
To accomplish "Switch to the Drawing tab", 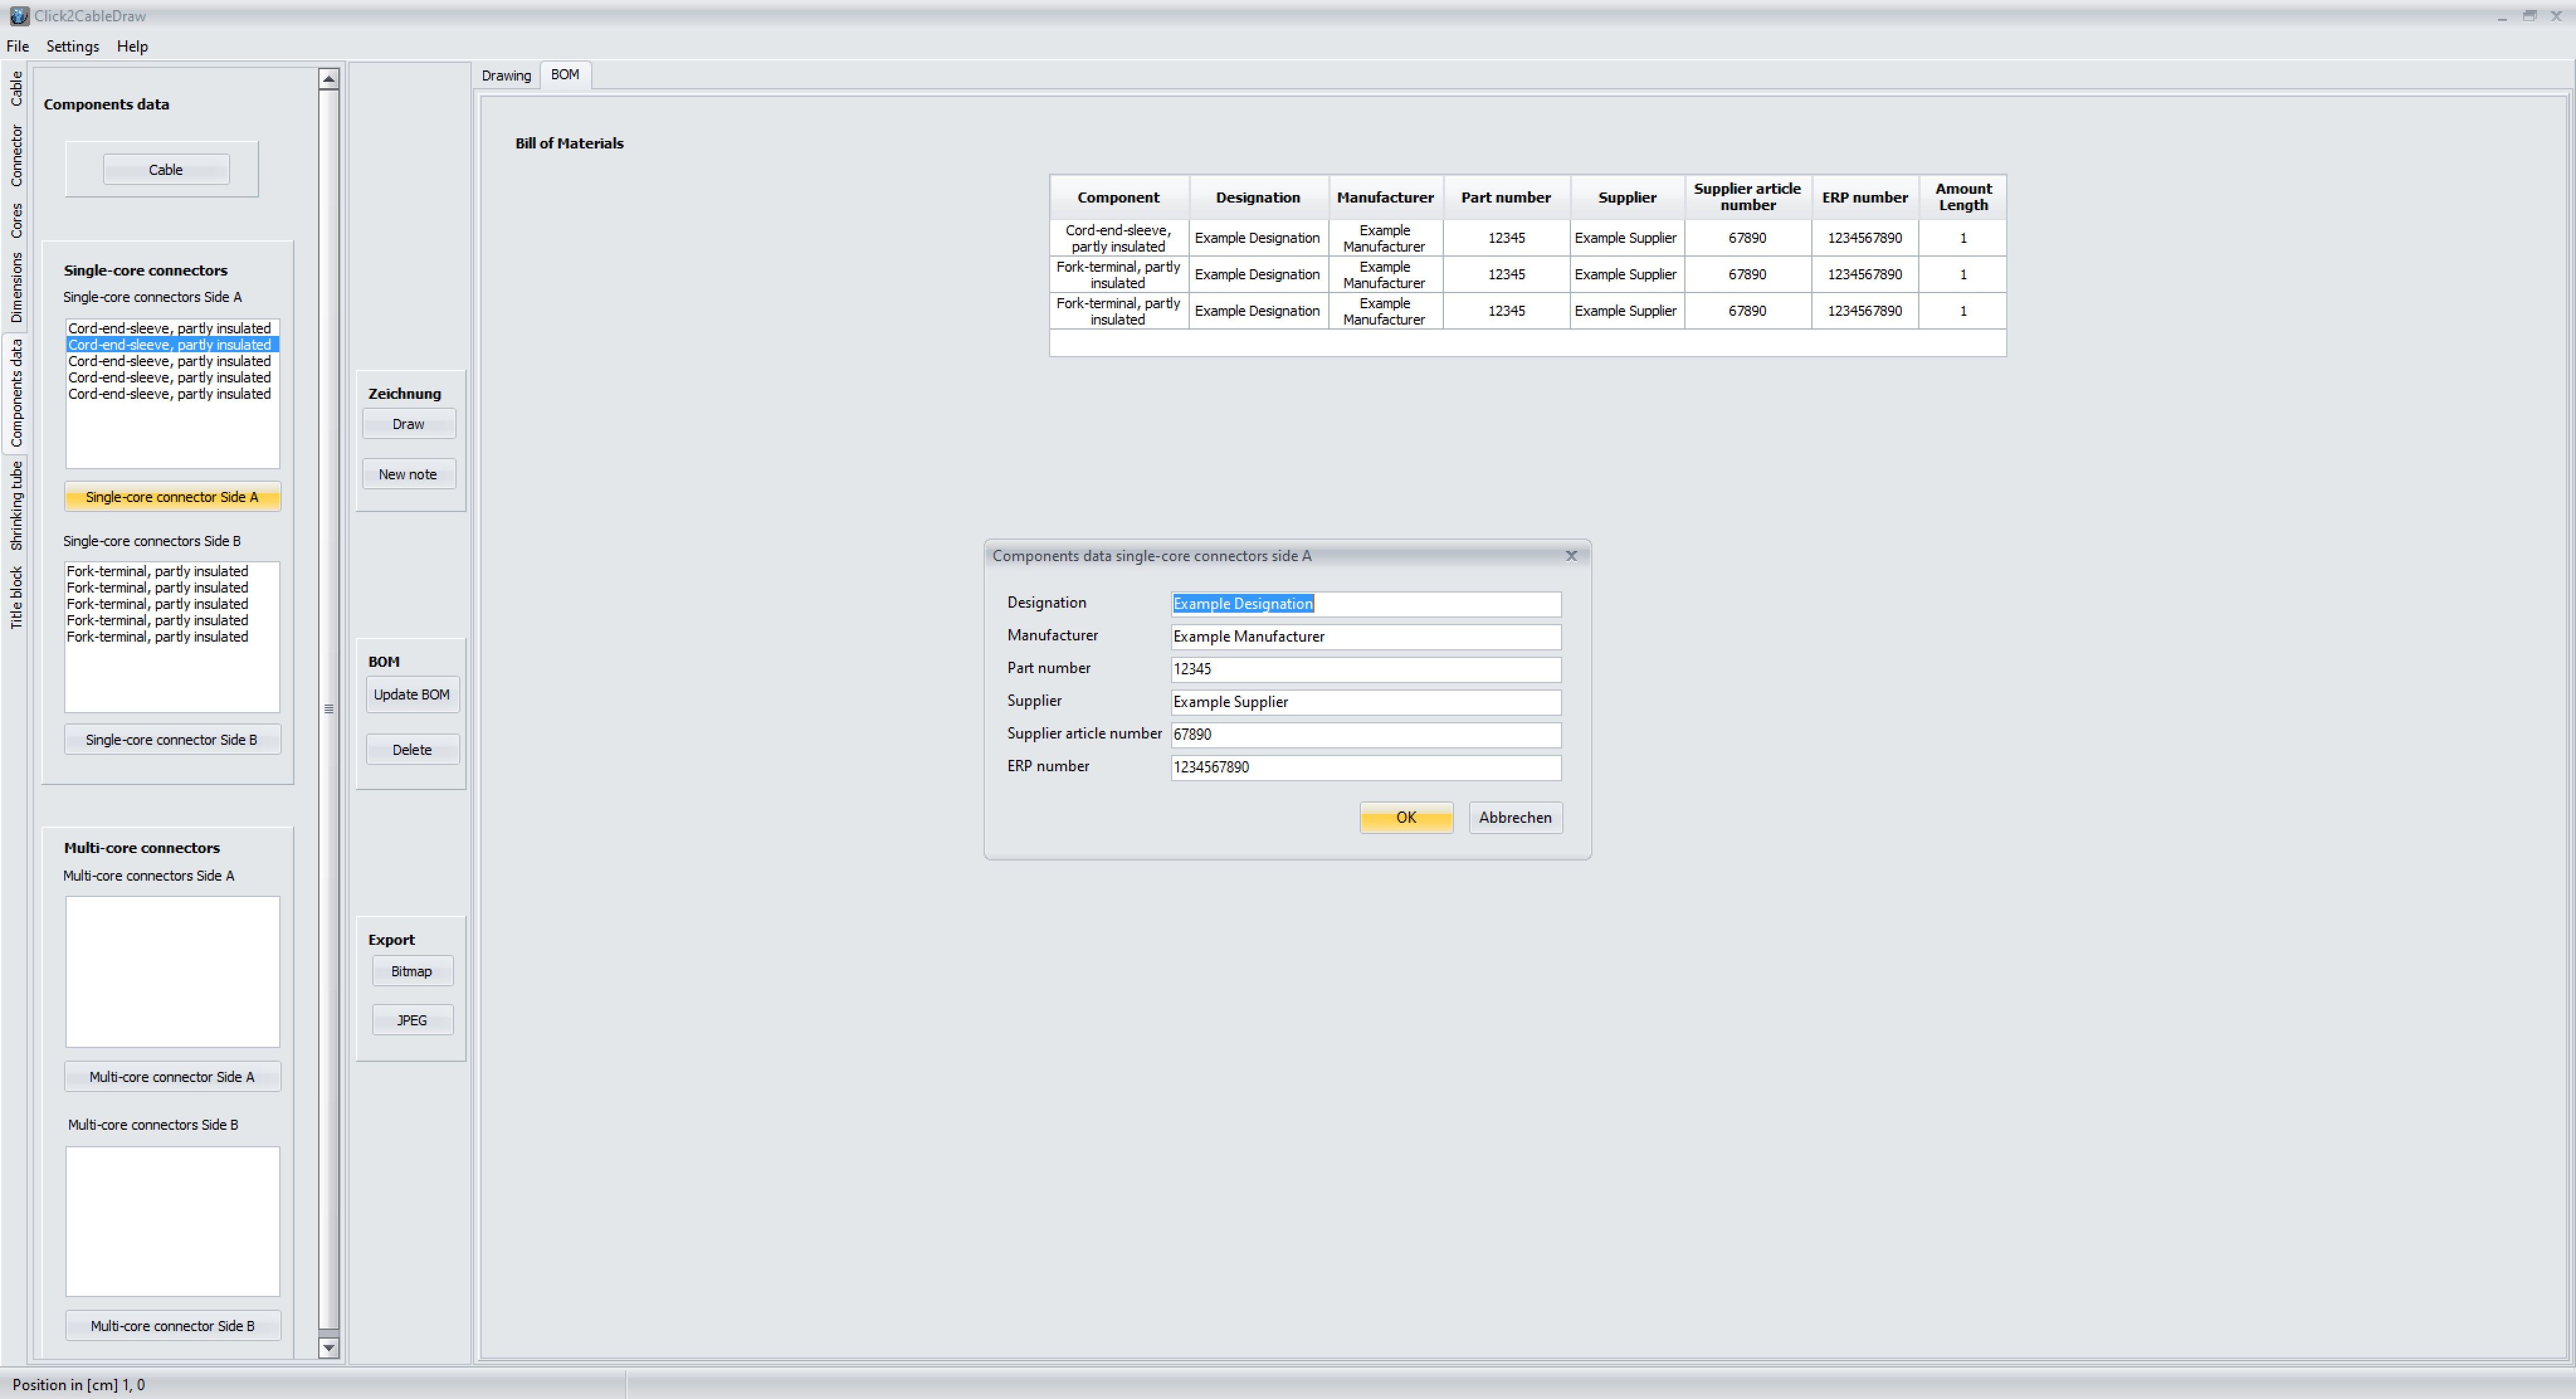I will 506,75.
